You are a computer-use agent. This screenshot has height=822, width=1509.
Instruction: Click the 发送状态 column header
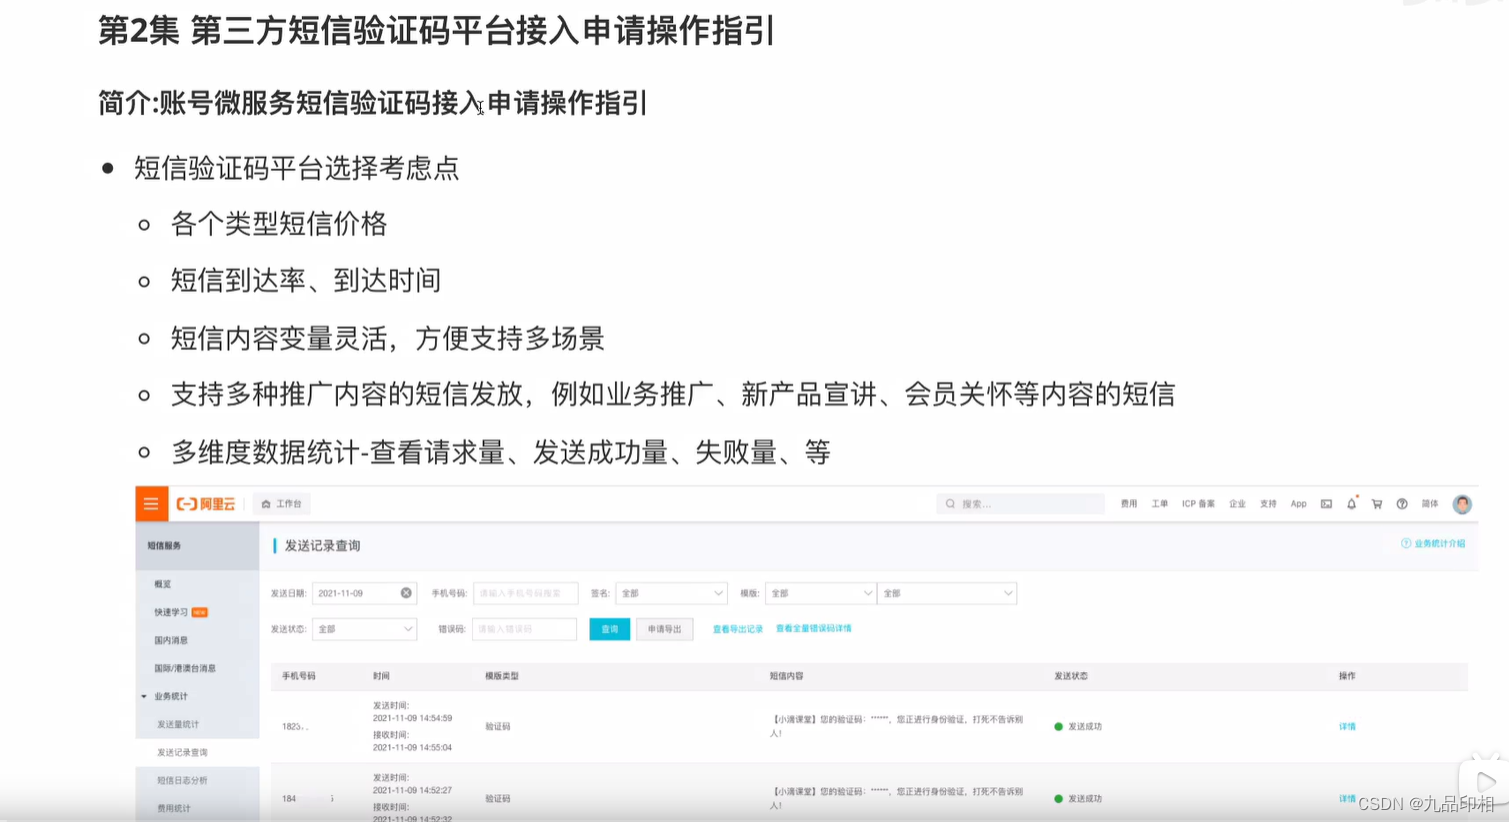point(1071,676)
